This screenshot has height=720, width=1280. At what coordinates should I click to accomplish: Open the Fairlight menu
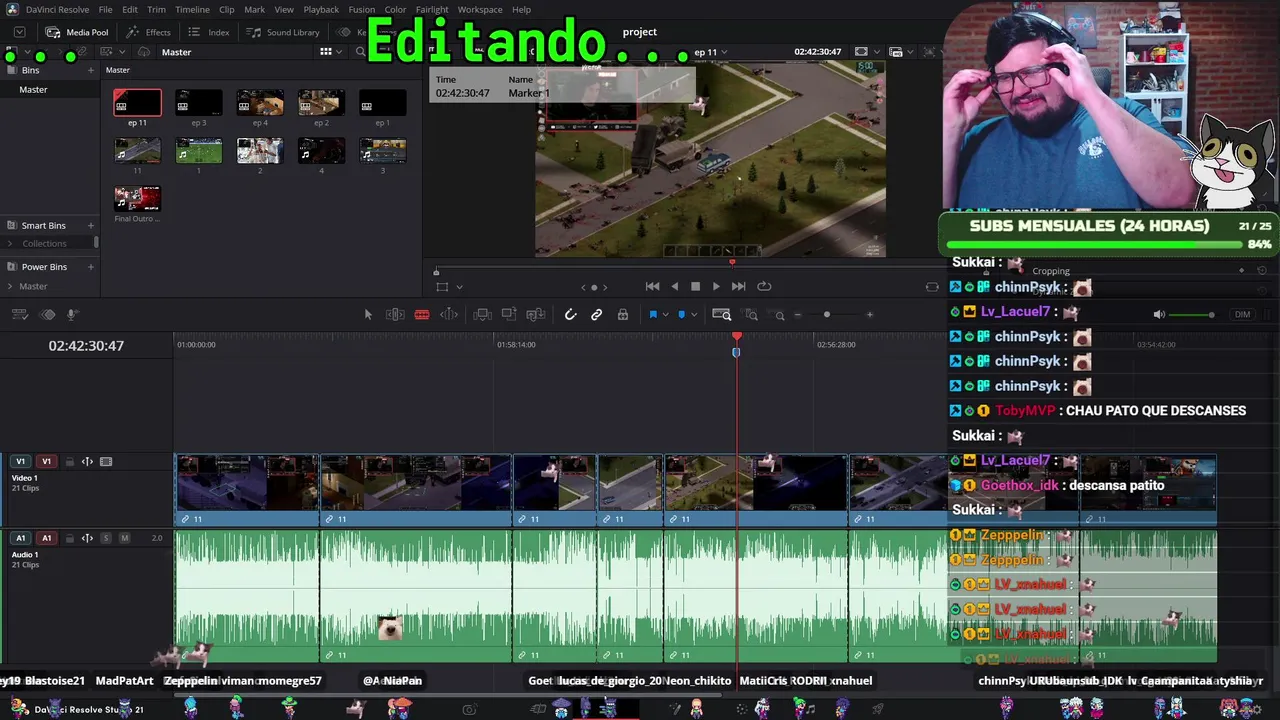pos(432,10)
